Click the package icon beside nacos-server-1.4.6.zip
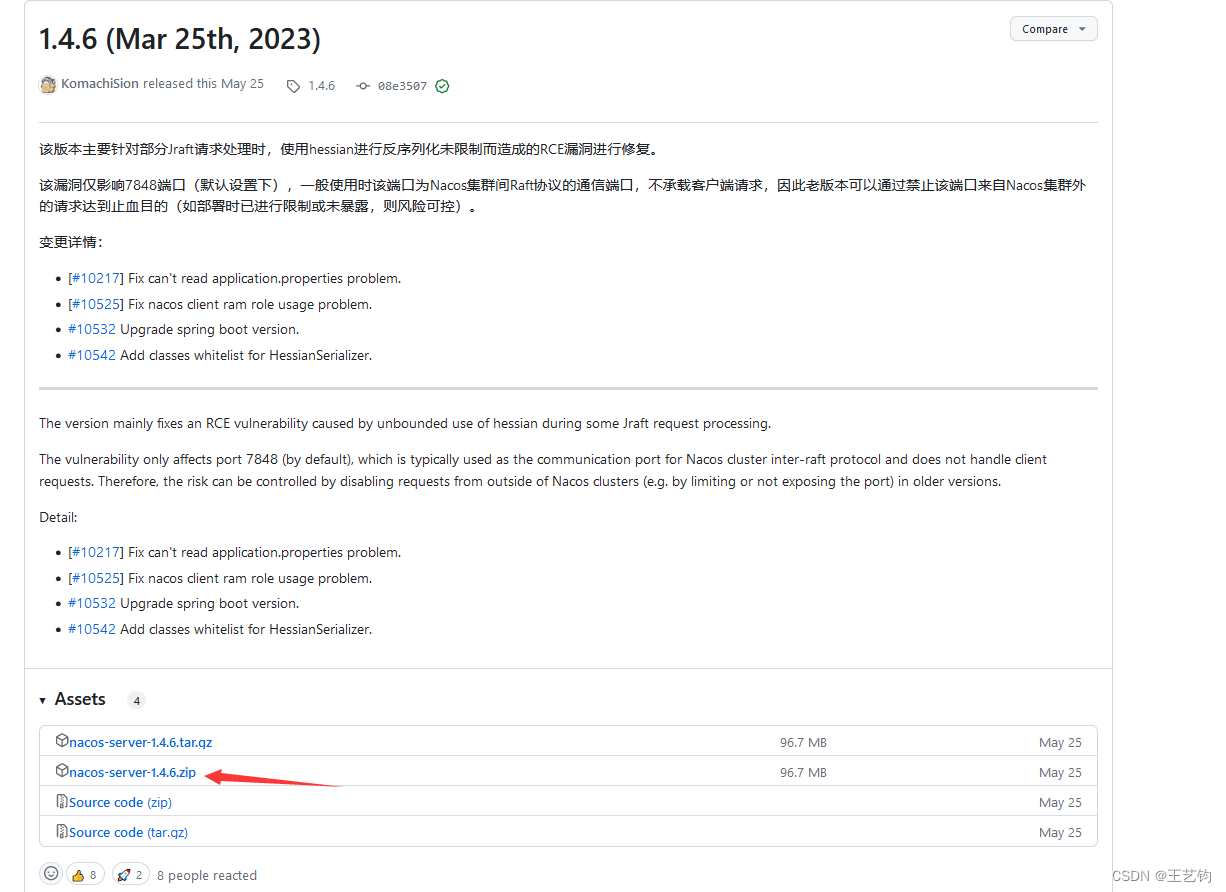The width and height of the screenshot is (1226, 892). (62, 771)
